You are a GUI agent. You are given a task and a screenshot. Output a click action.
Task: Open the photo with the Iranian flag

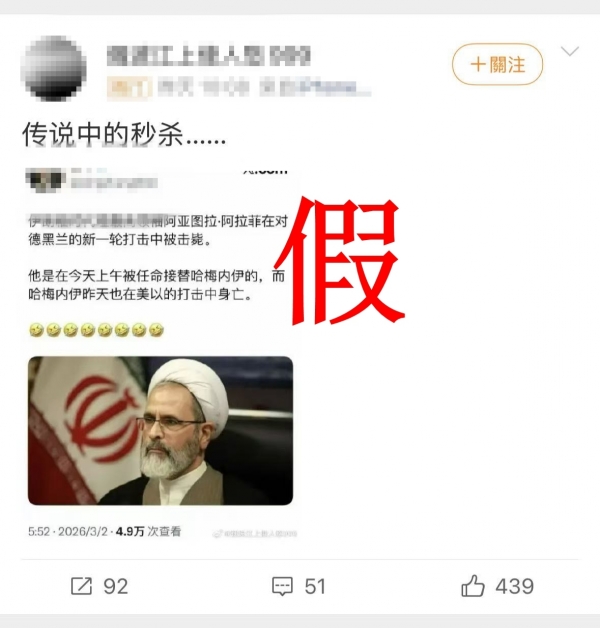coord(161,431)
